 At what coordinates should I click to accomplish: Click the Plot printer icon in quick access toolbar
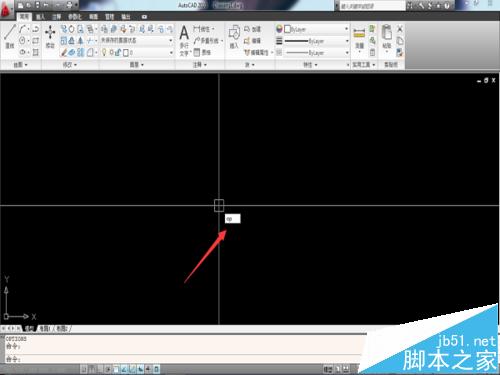[x=69, y=5]
